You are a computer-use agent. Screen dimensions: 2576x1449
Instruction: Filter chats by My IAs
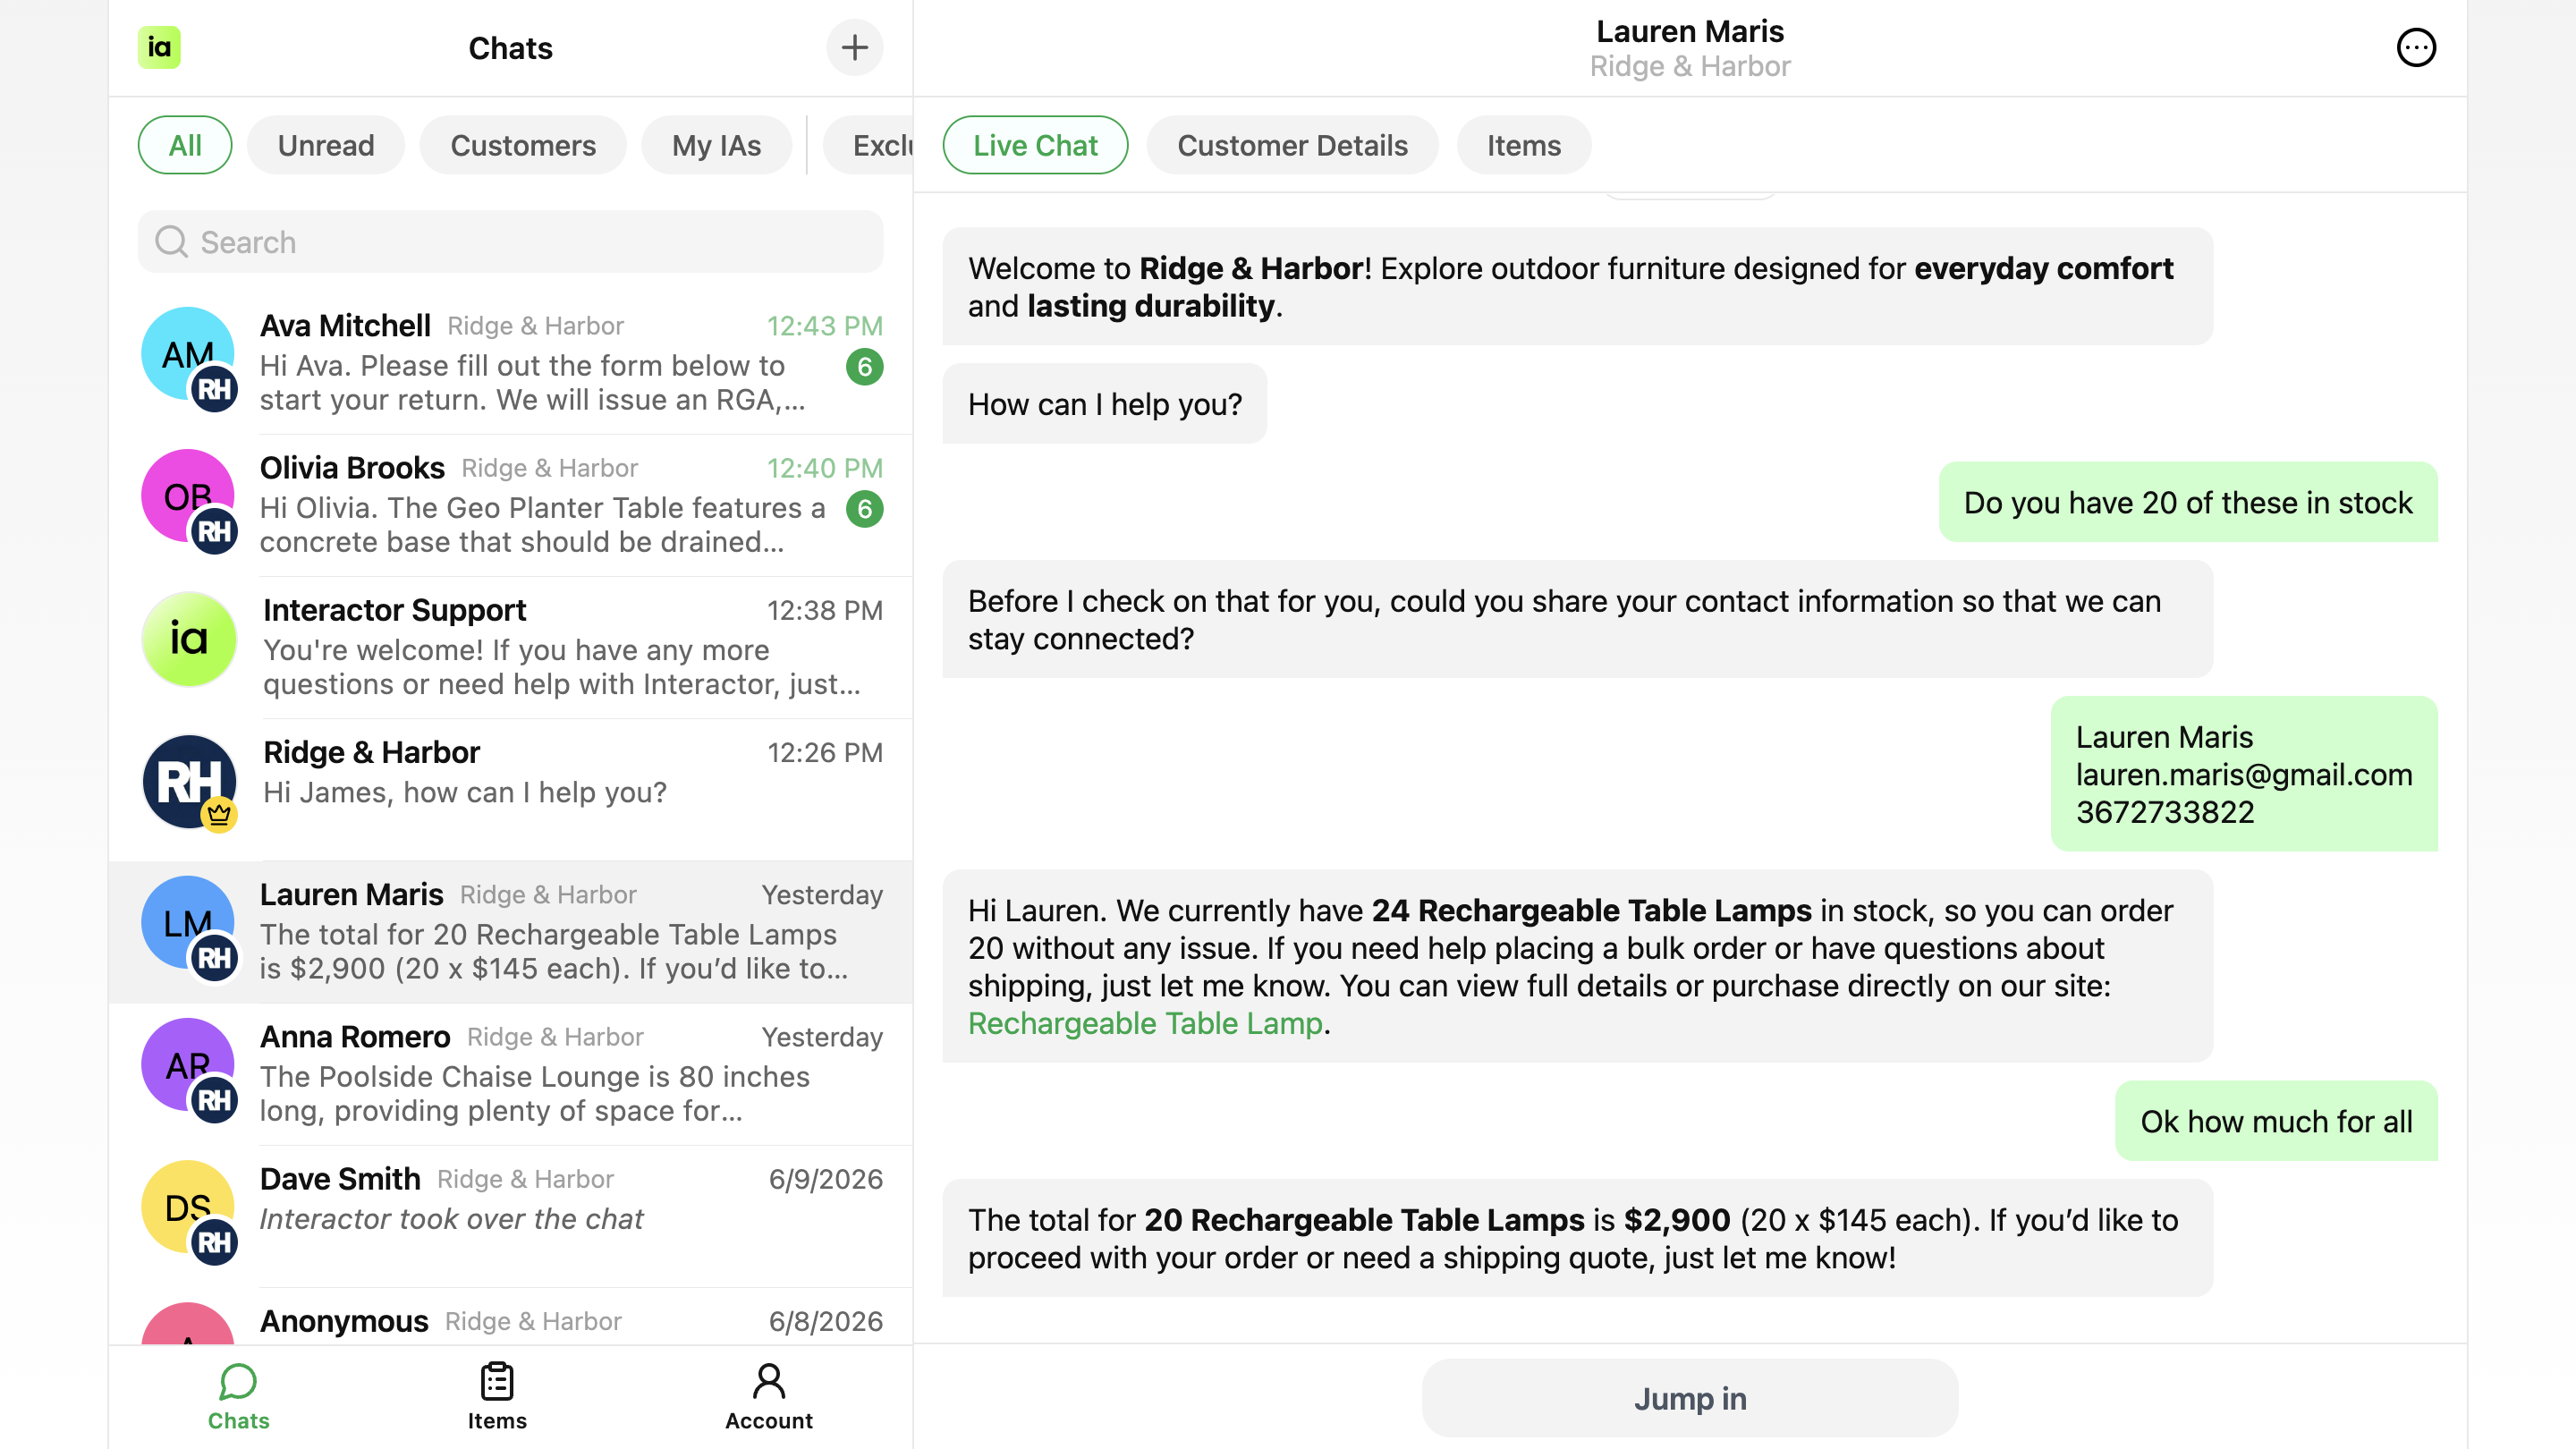coord(716,145)
